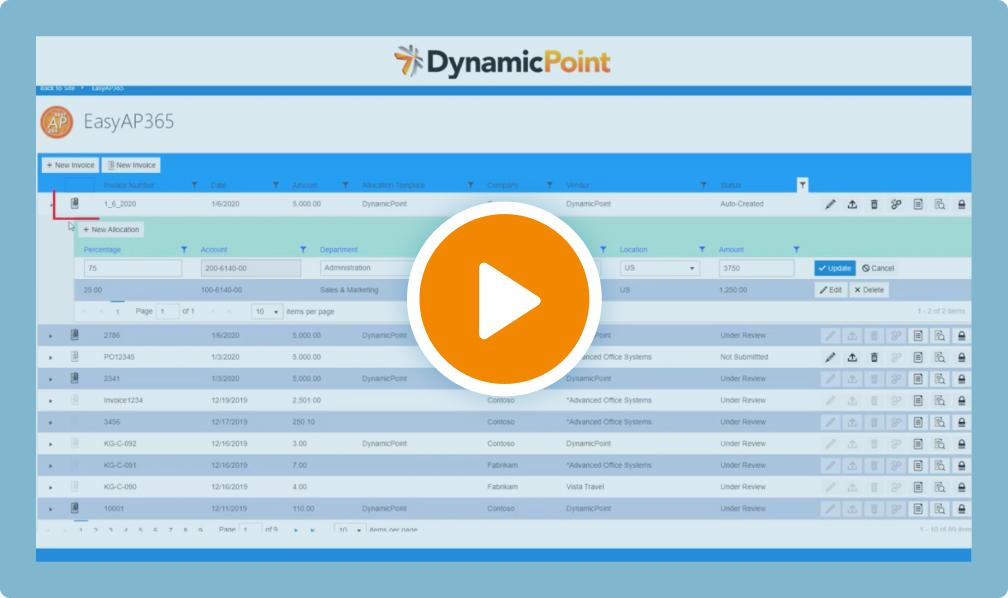The height and width of the screenshot is (598, 1008).
Task: Expand the invoice 2786 row
Action: (x=51, y=336)
